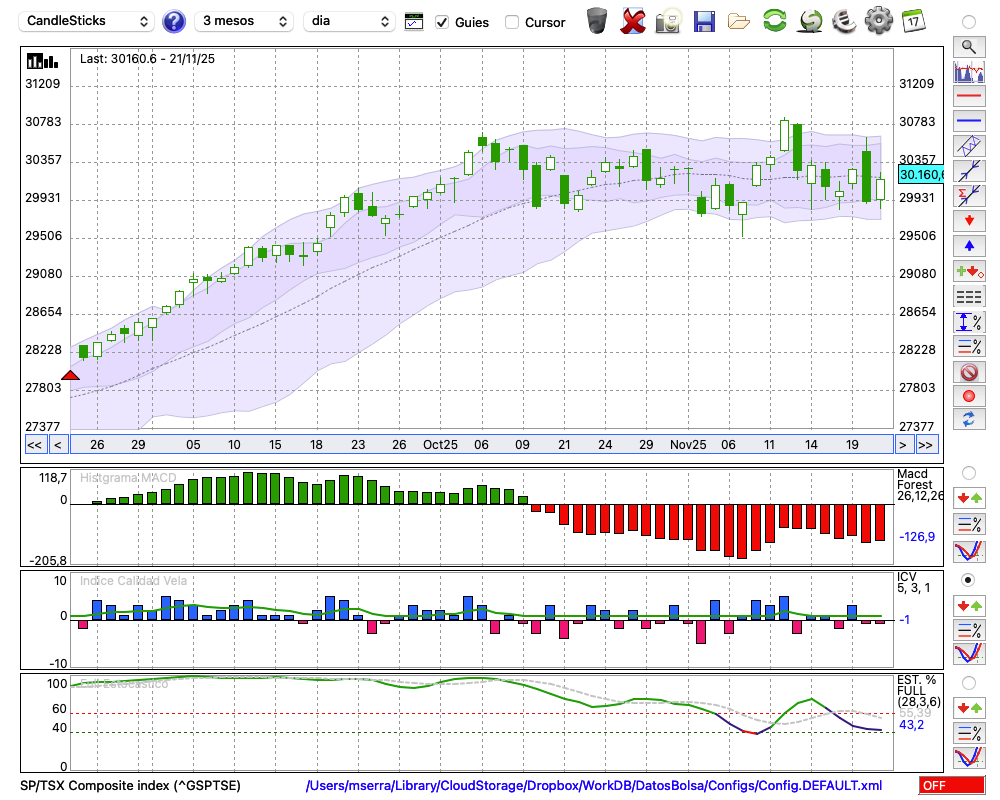Image resolution: width=1000 pixels, height=800 pixels.
Task: Open the 3 mesos period dropdown
Action: (243, 21)
